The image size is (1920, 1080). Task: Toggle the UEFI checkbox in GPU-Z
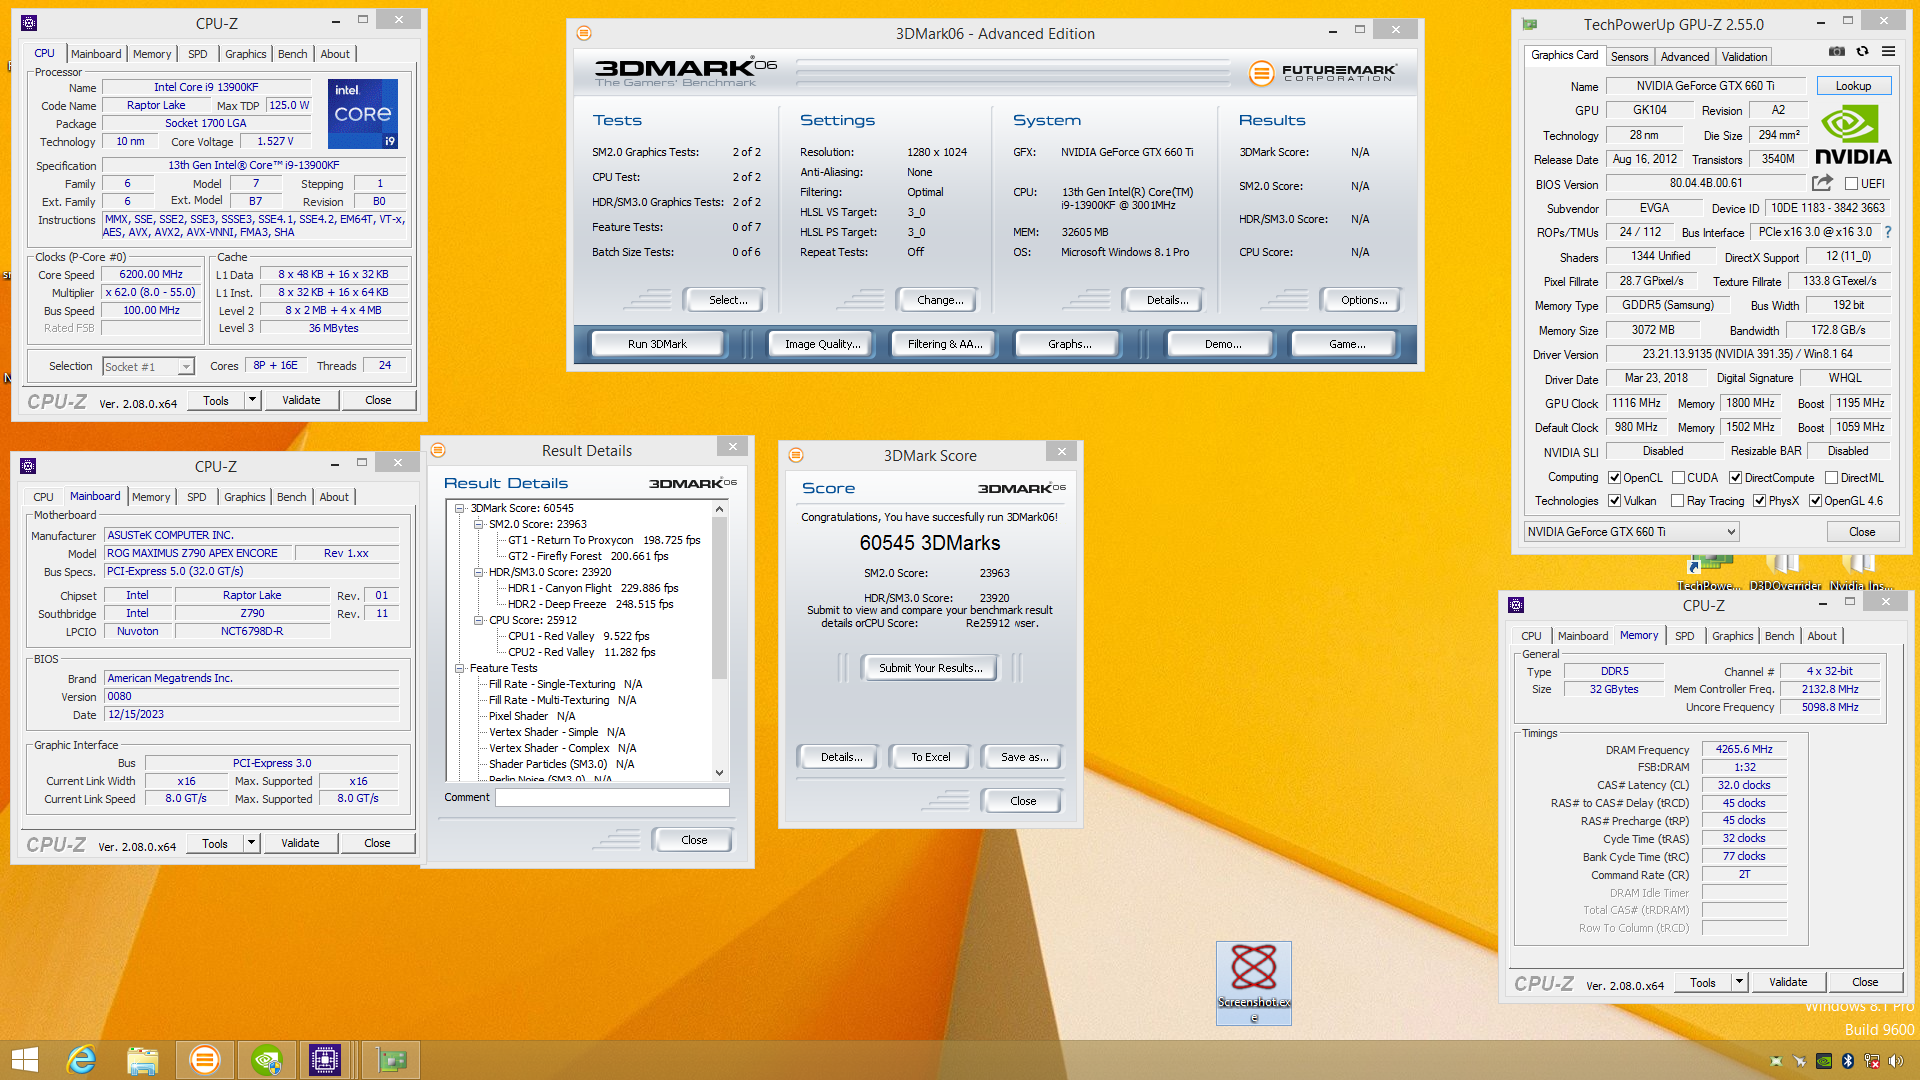click(1851, 184)
